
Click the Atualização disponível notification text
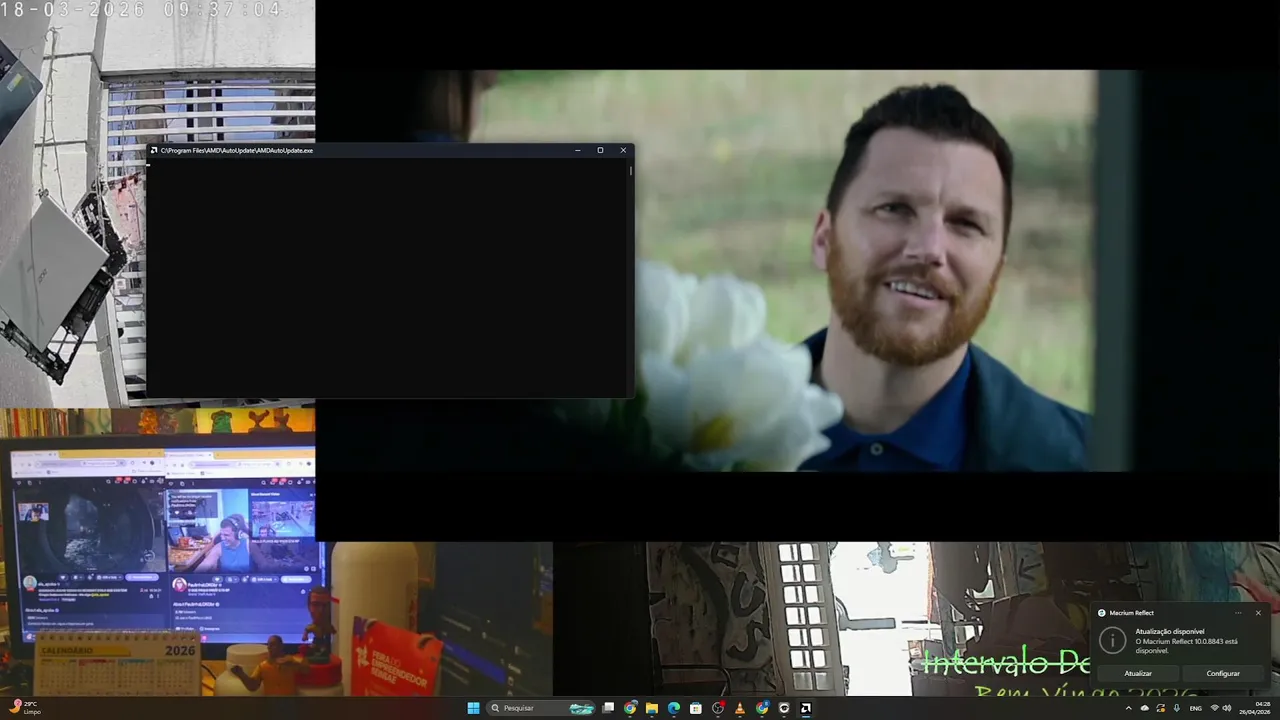pos(1170,632)
